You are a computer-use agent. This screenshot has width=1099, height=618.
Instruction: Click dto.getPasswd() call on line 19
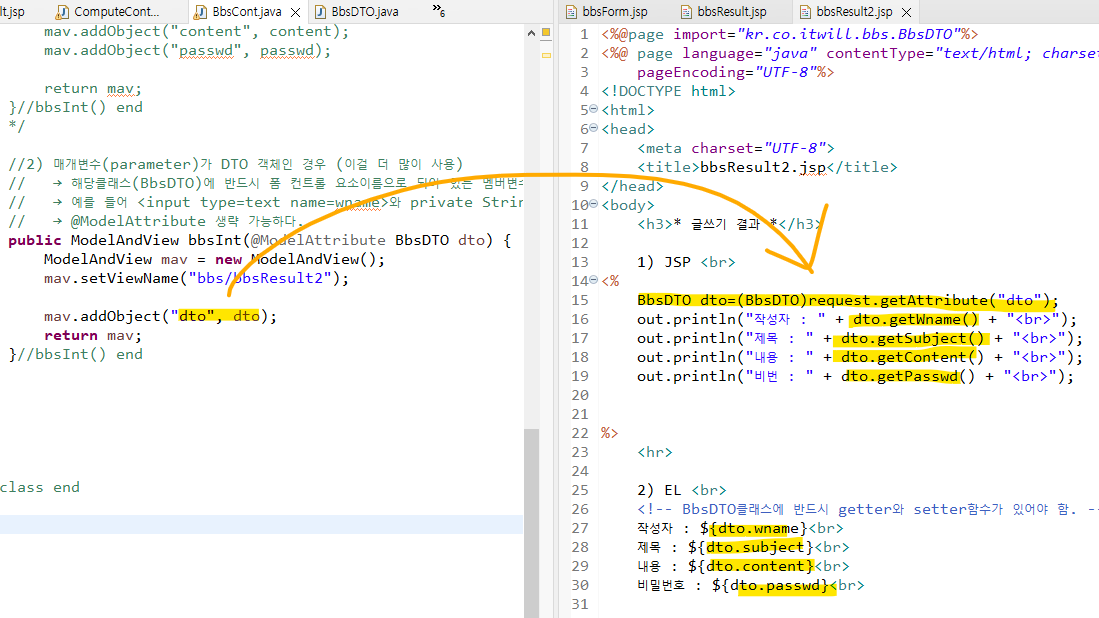(908, 376)
